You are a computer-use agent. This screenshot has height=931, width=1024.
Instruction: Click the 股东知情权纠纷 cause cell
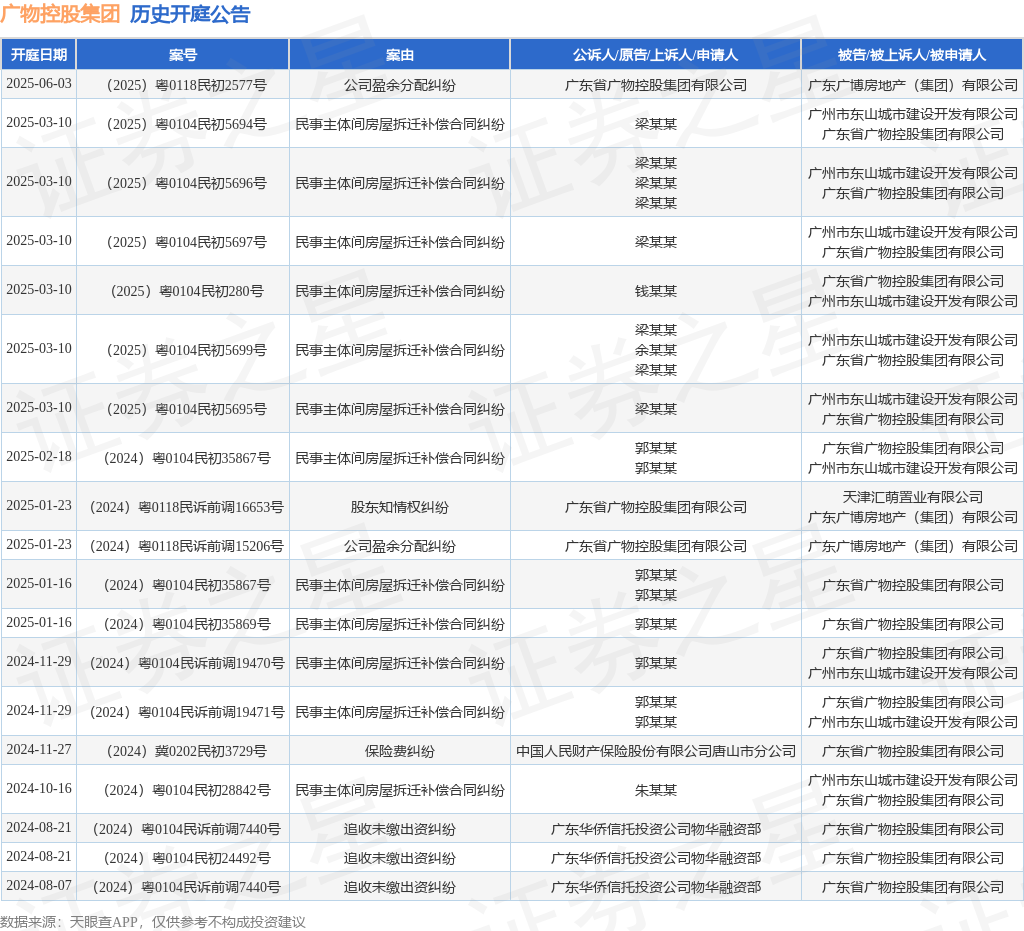point(400,507)
